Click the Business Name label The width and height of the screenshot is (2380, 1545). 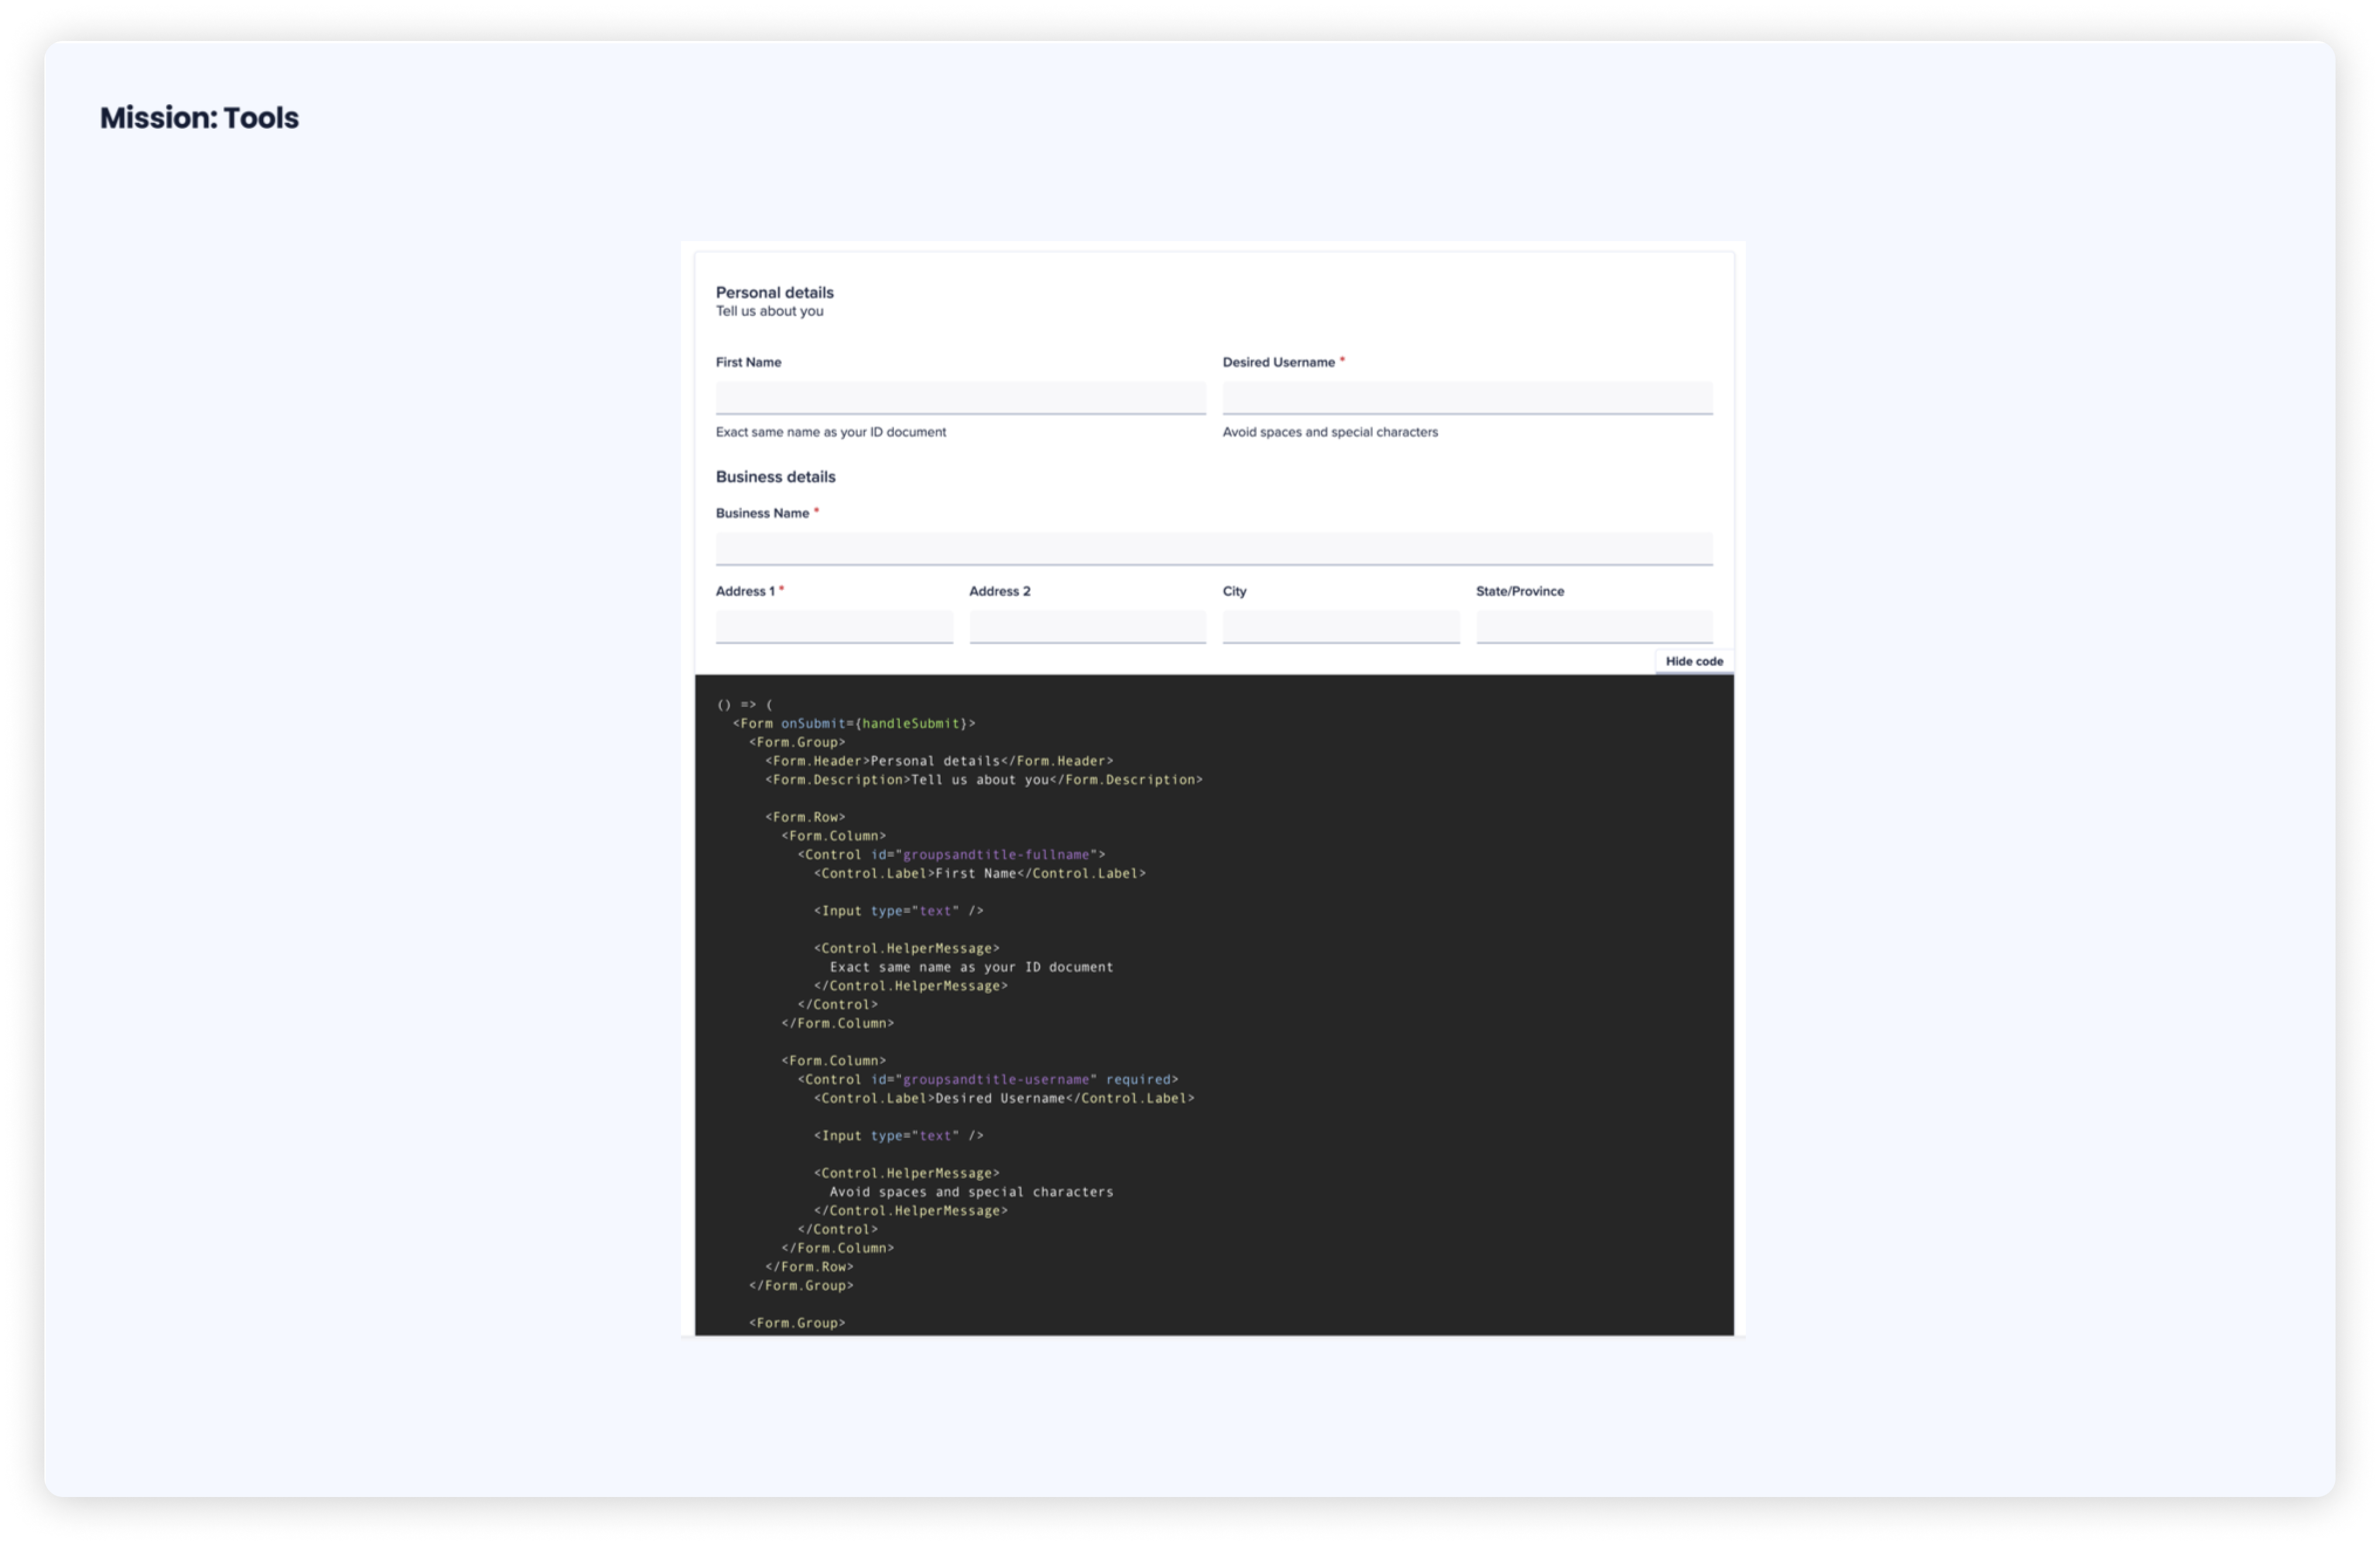762,513
